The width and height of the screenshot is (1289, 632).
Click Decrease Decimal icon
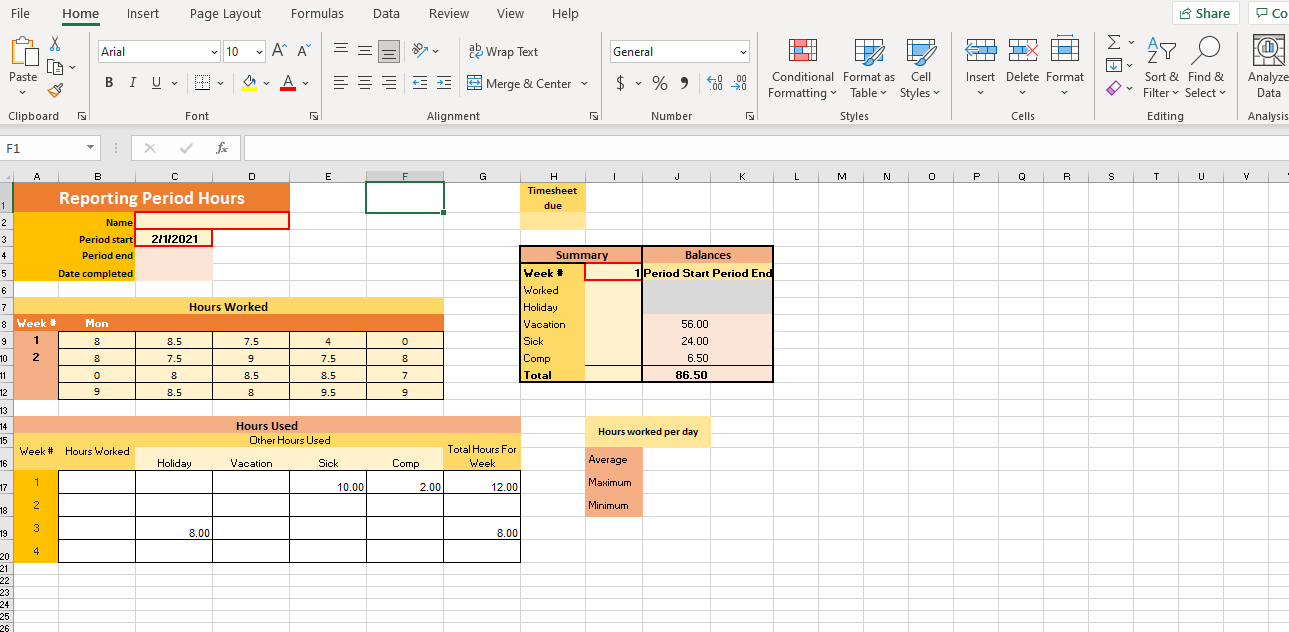click(x=740, y=84)
